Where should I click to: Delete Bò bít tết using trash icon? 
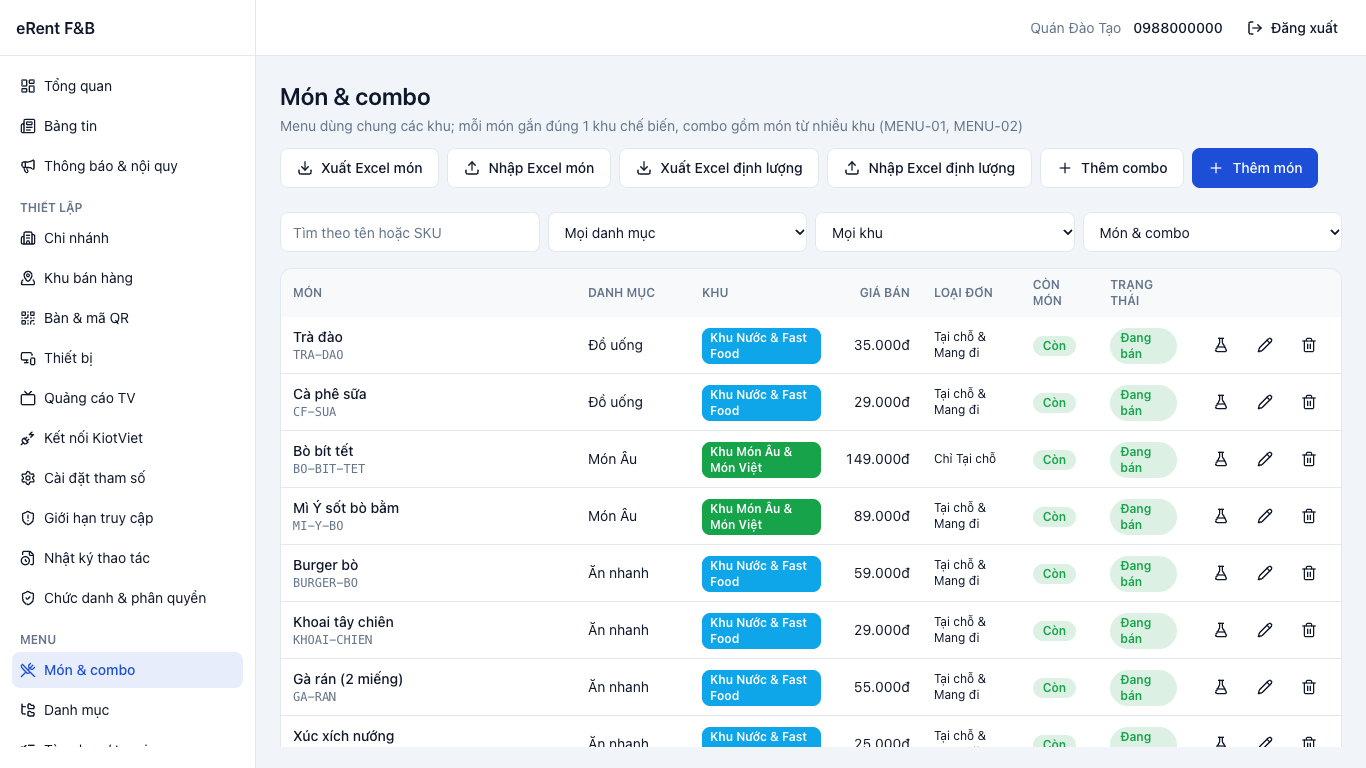click(1309, 459)
